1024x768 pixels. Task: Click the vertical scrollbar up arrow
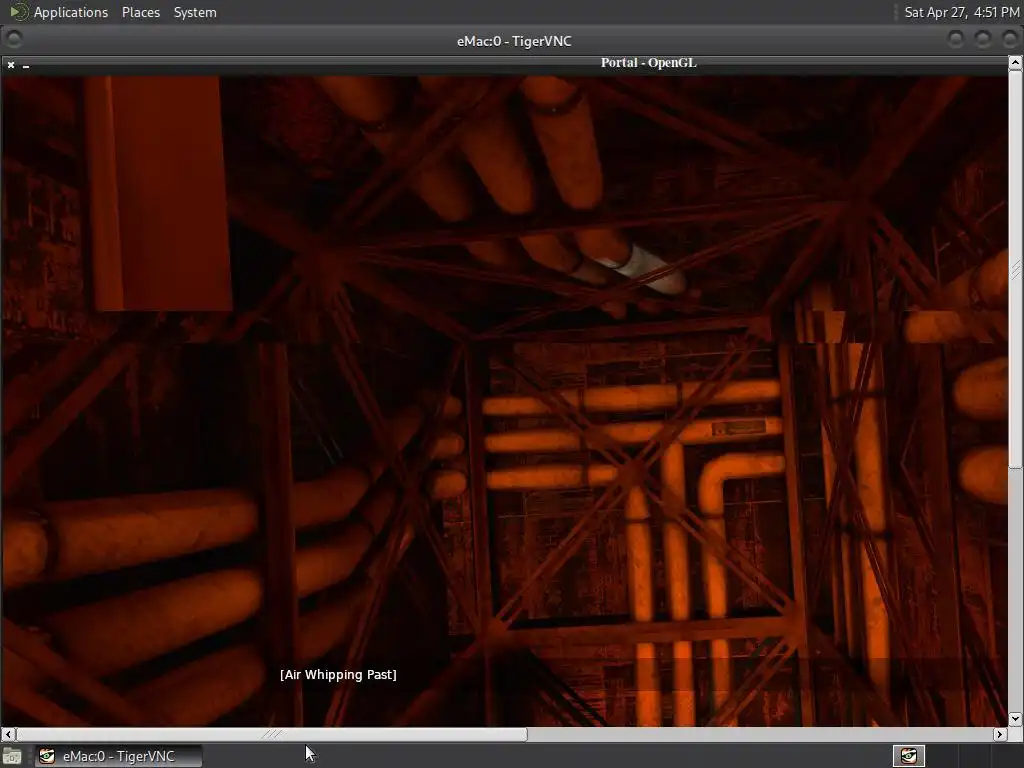[1015, 63]
